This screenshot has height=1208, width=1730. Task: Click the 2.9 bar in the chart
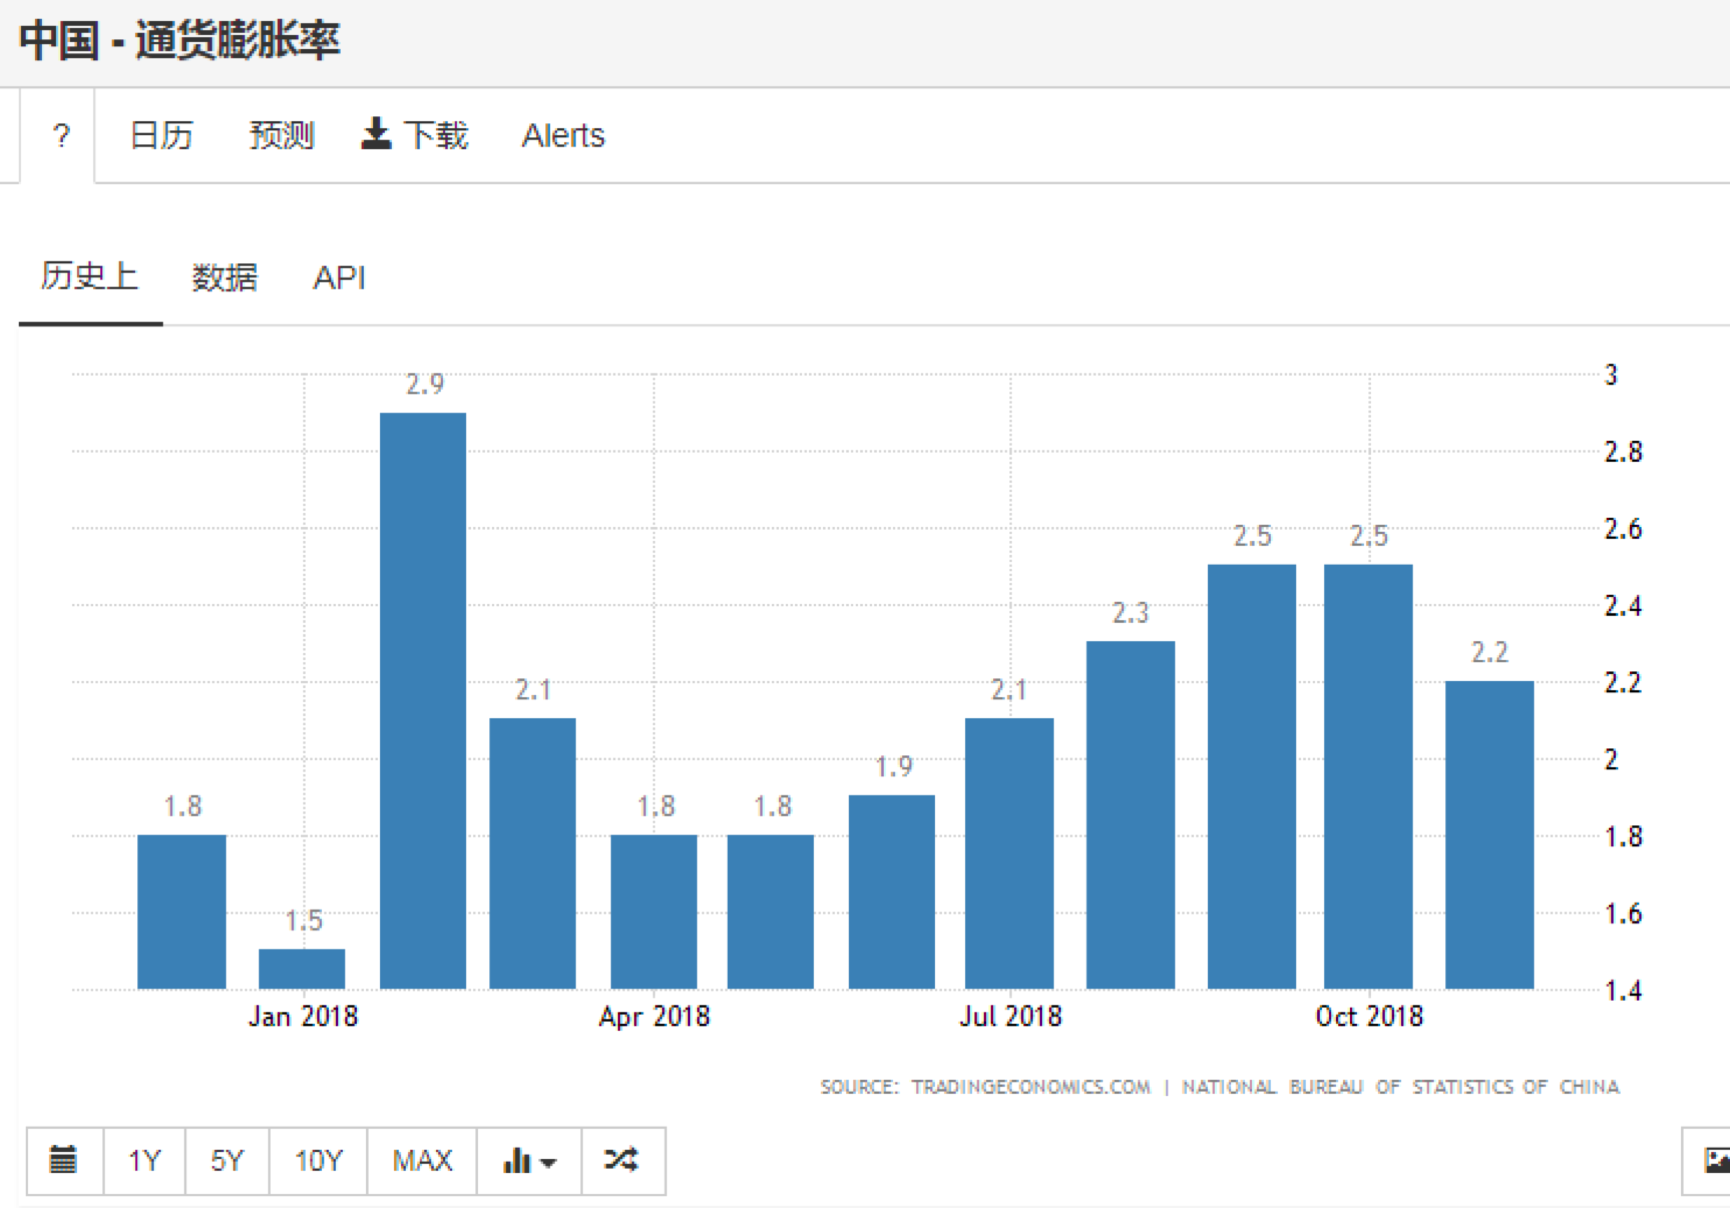point(423,701)
